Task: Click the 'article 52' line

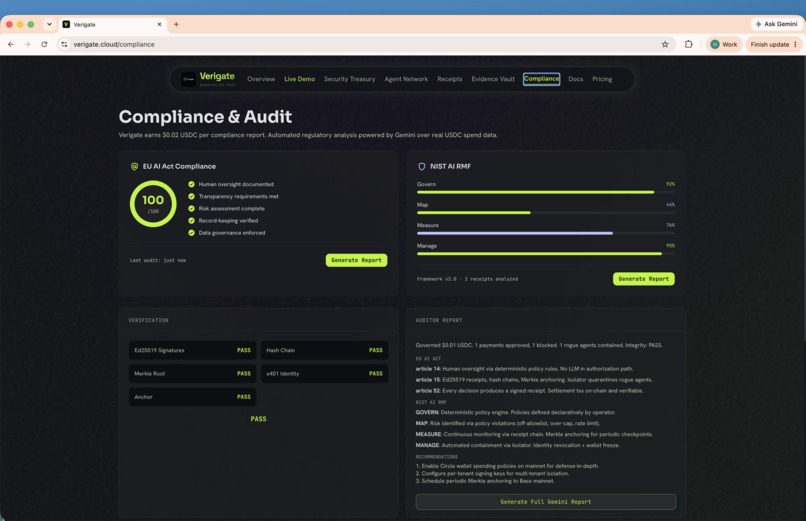Action: click(529, 390)
